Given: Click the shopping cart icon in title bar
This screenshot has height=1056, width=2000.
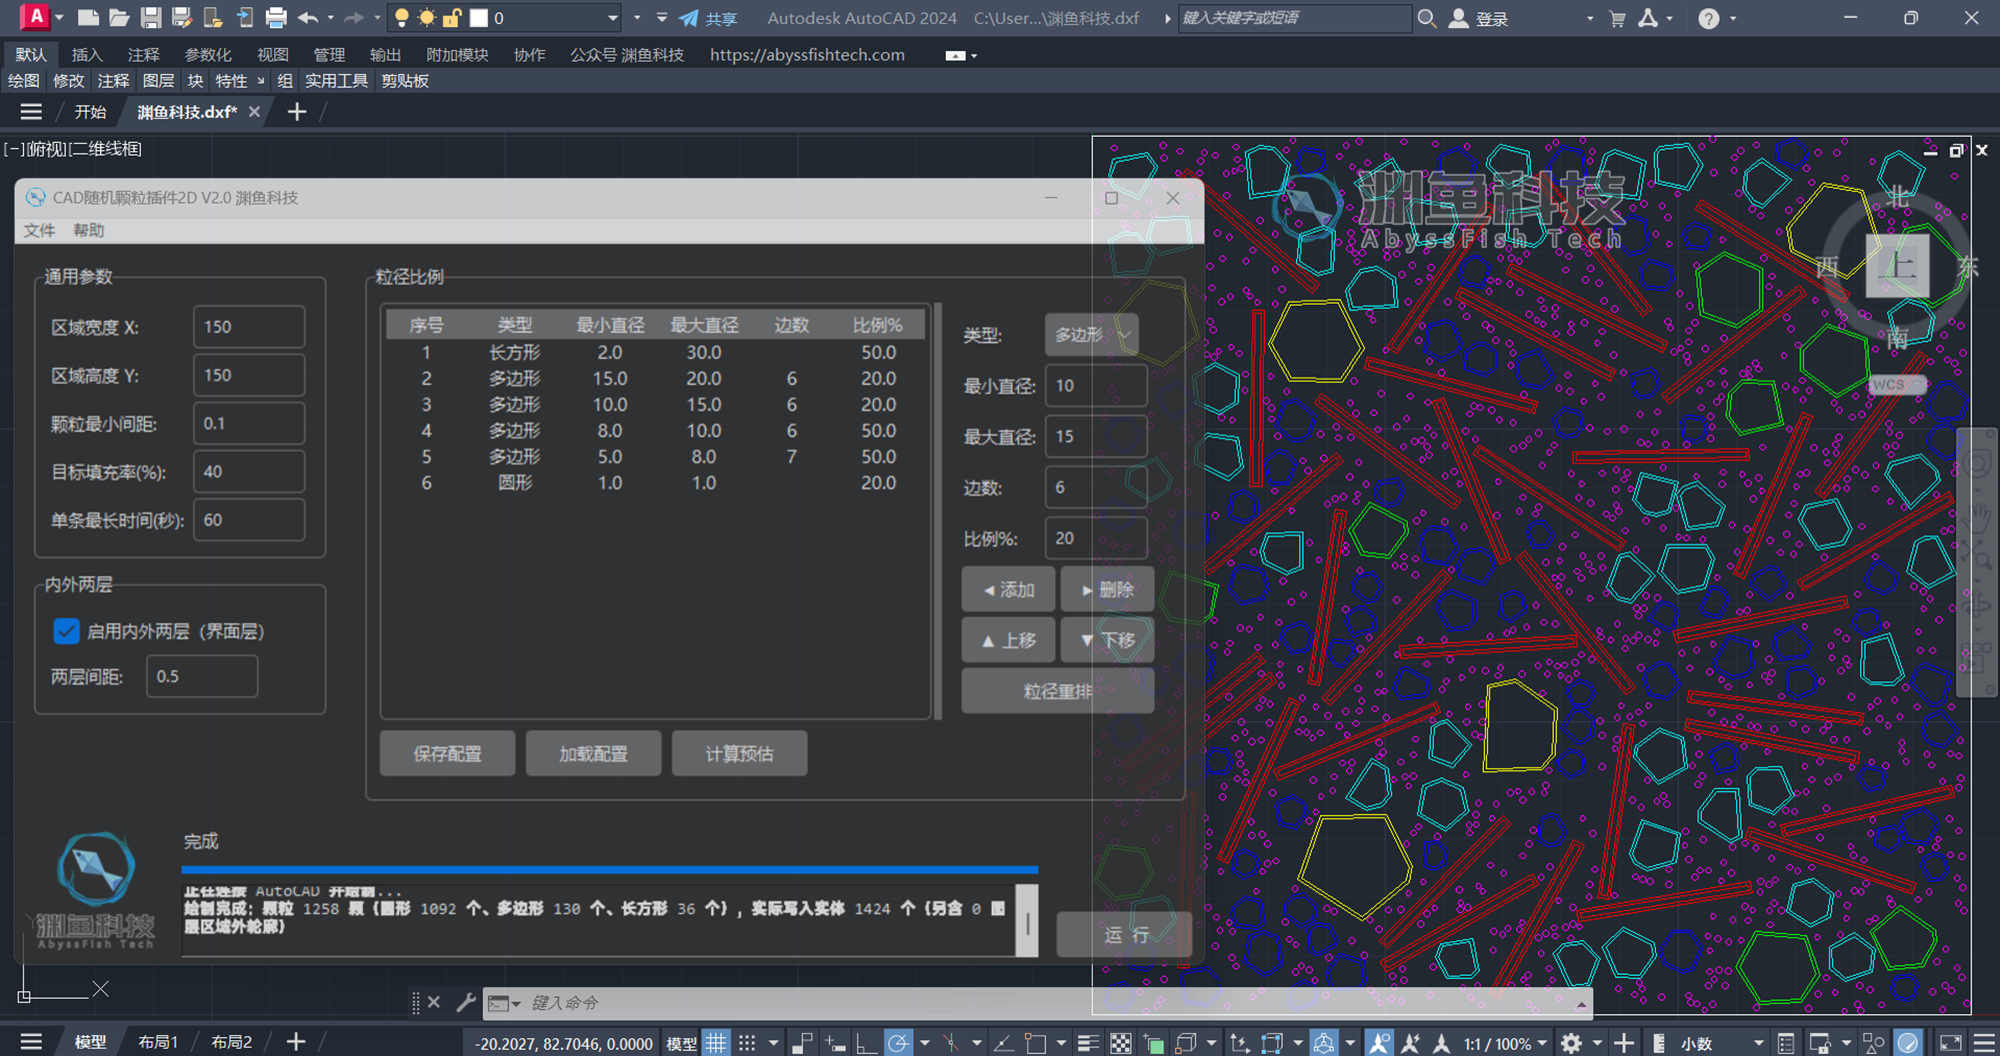Looking at the screenshot, I should click(x=1617, y=18).
